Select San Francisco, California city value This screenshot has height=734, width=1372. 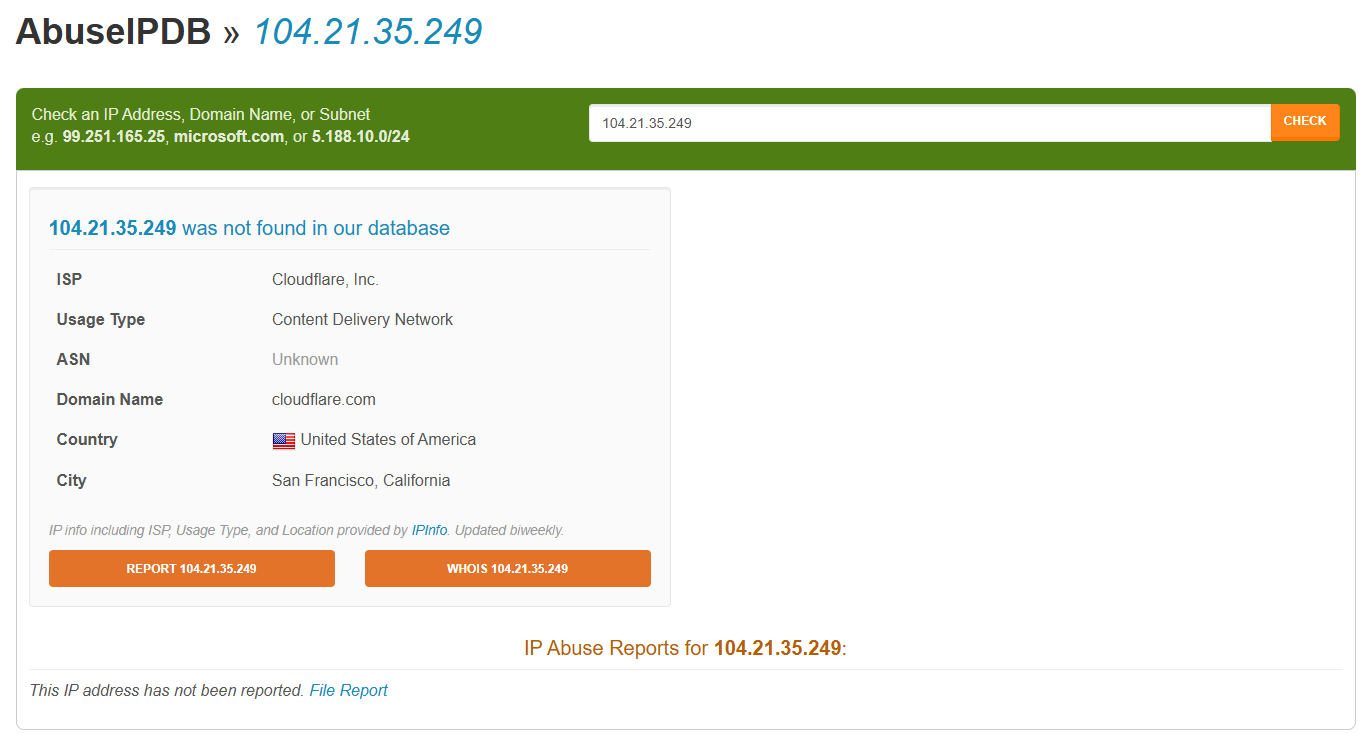(x=361, y=481)
